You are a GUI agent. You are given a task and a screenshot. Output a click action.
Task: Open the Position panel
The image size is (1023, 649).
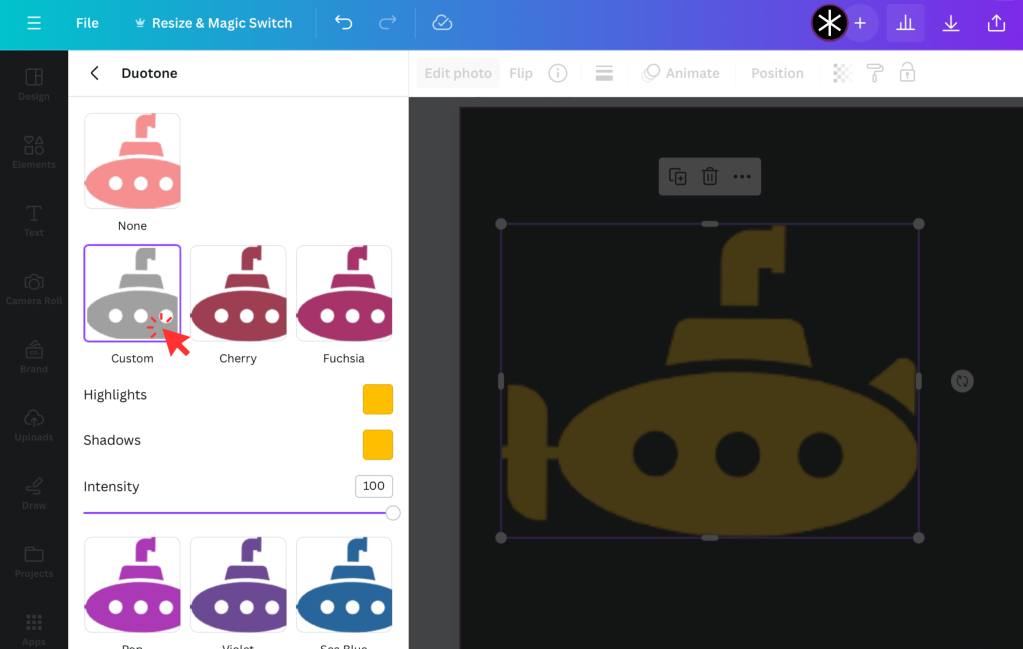pyautogui.click(x=777, y=73)
